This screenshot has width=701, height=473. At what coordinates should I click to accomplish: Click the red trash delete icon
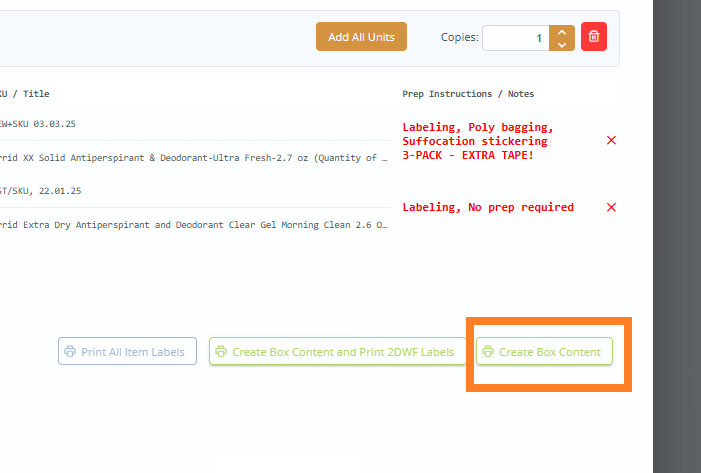[594, 38]
